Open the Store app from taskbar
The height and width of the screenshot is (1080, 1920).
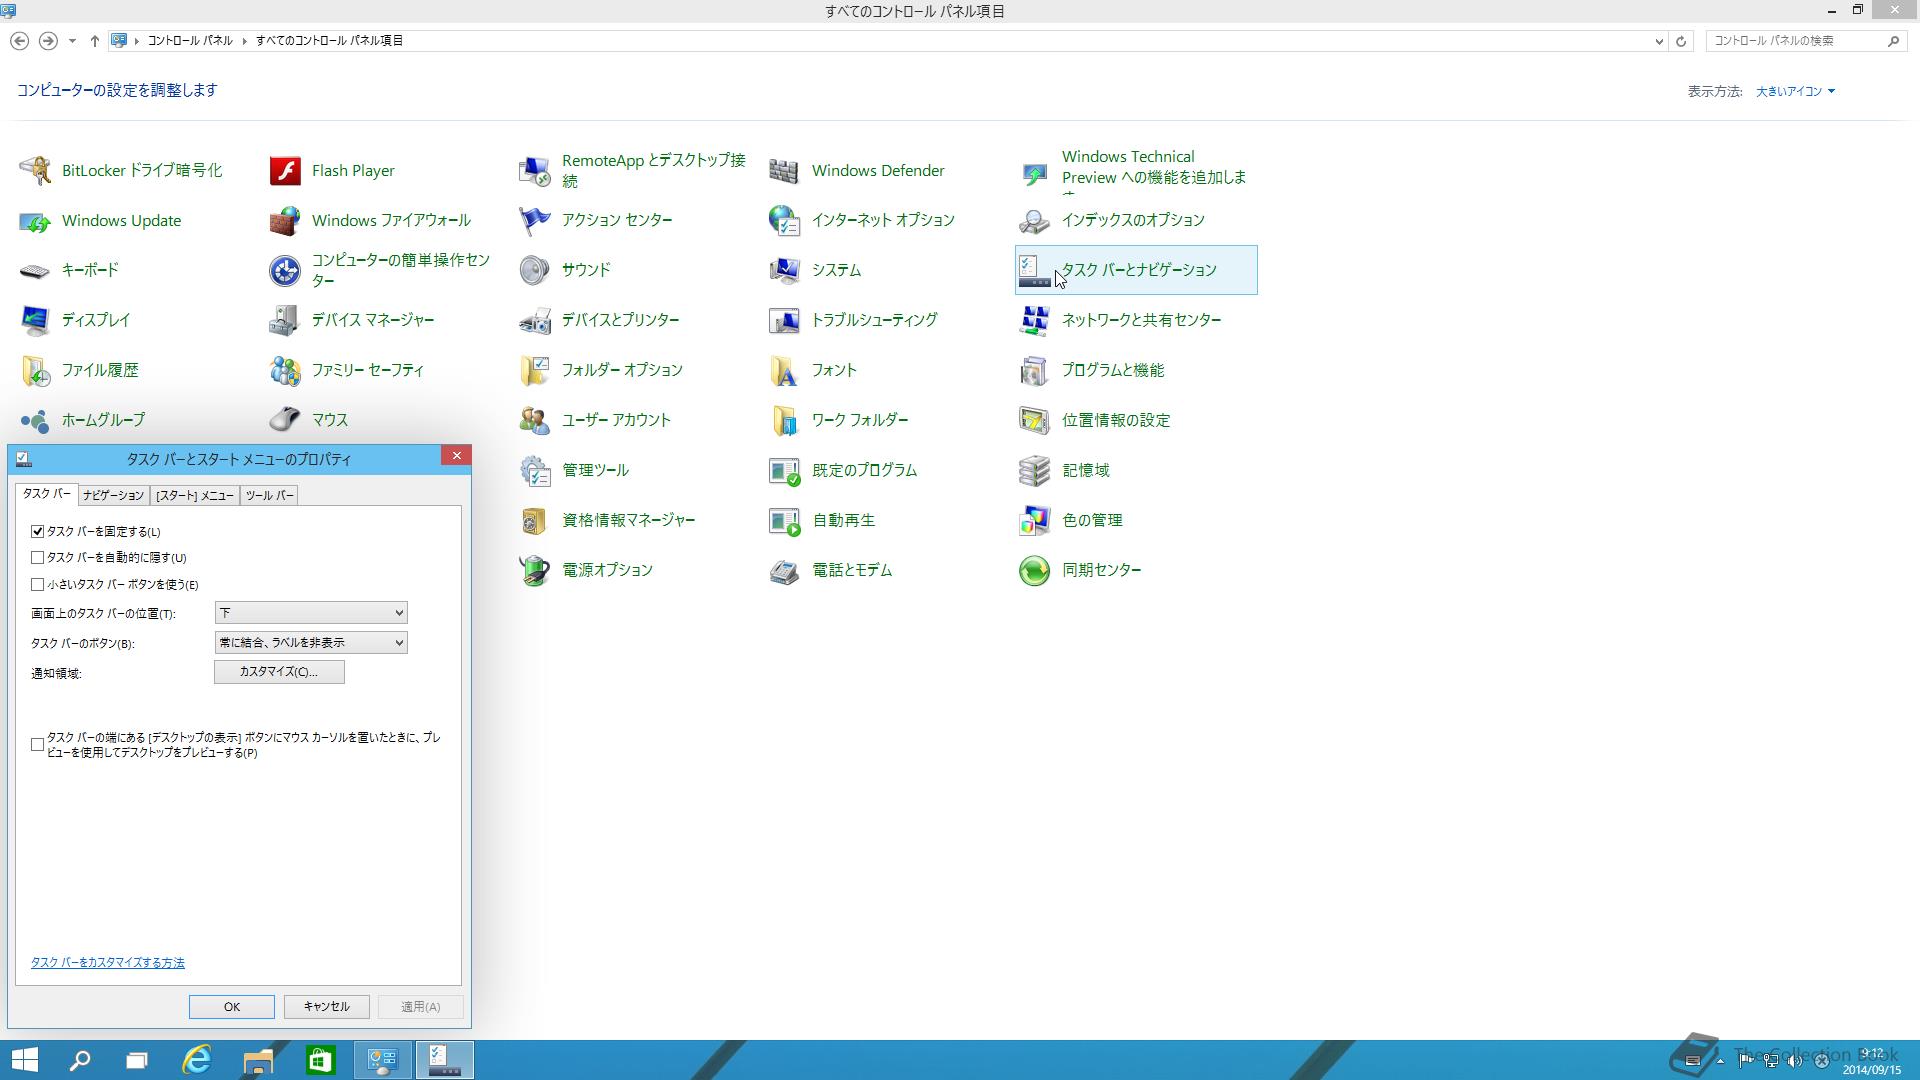point(320,1060)
